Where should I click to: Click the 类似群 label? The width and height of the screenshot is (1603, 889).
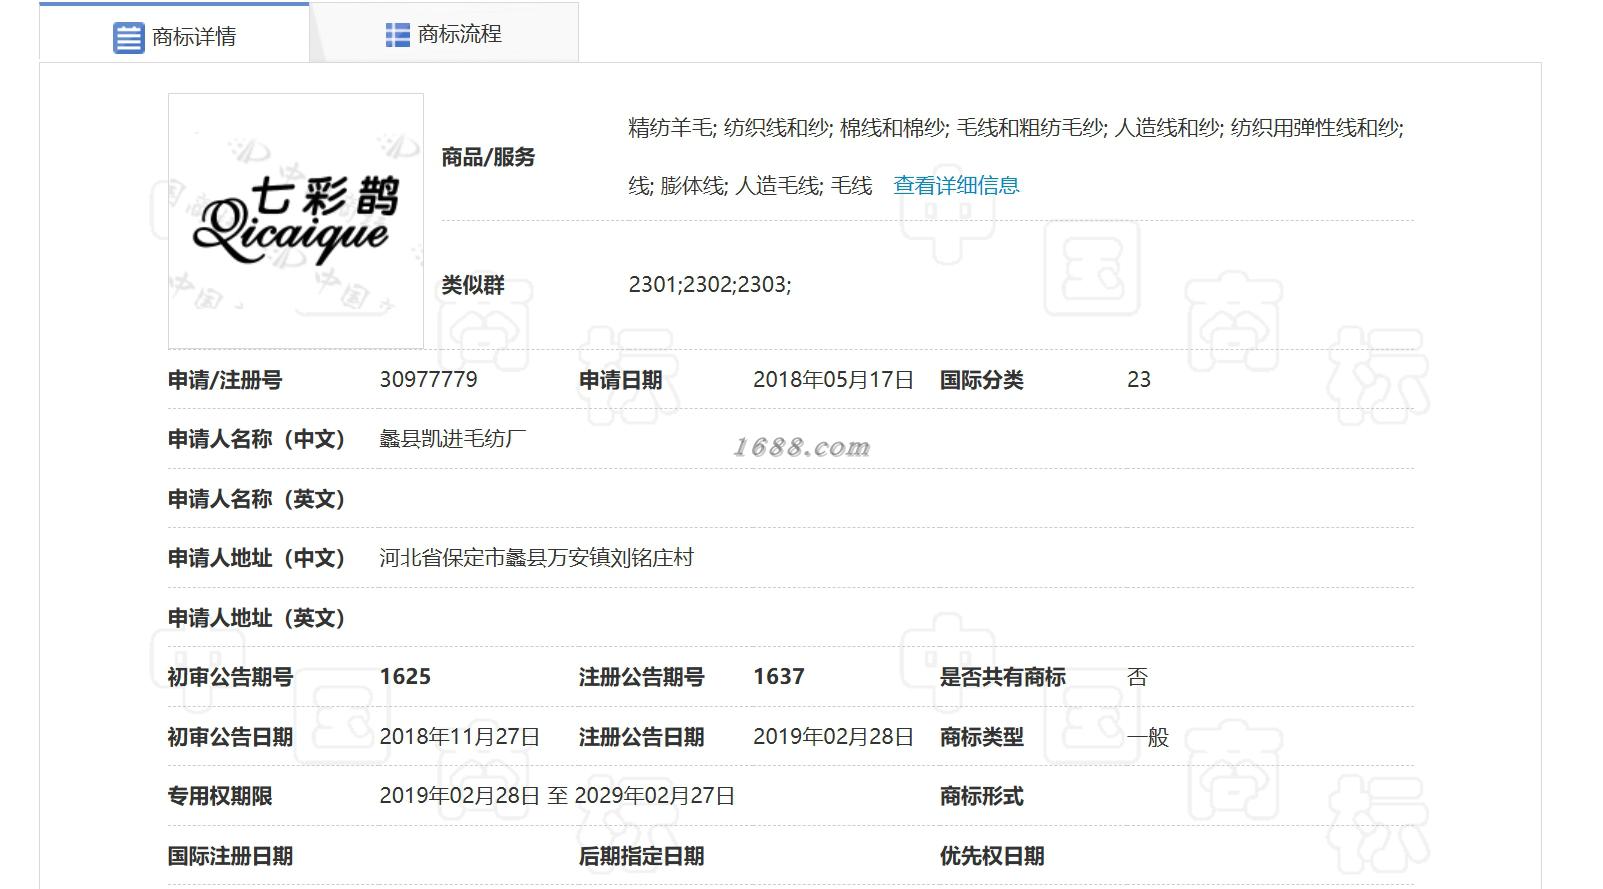coord(473,285)
